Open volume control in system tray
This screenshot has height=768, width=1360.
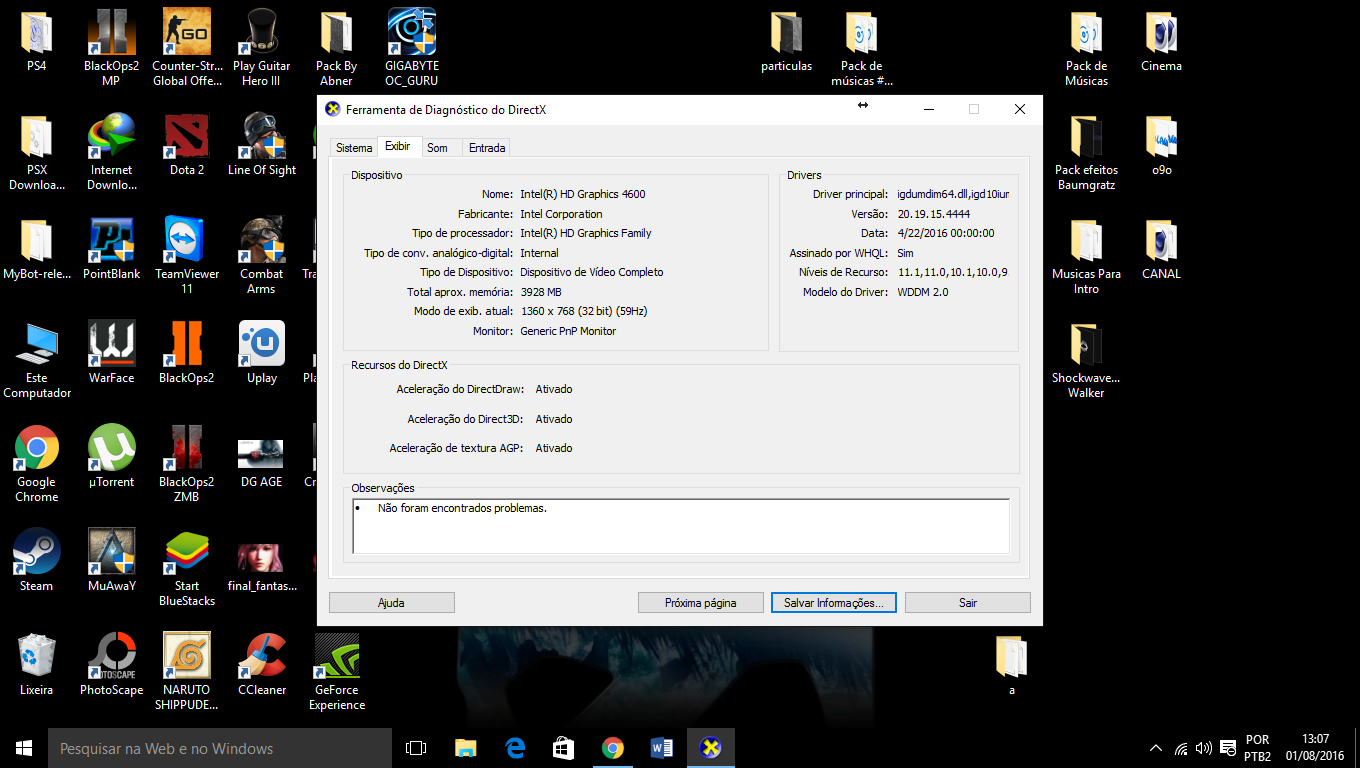click(1204, 748)
